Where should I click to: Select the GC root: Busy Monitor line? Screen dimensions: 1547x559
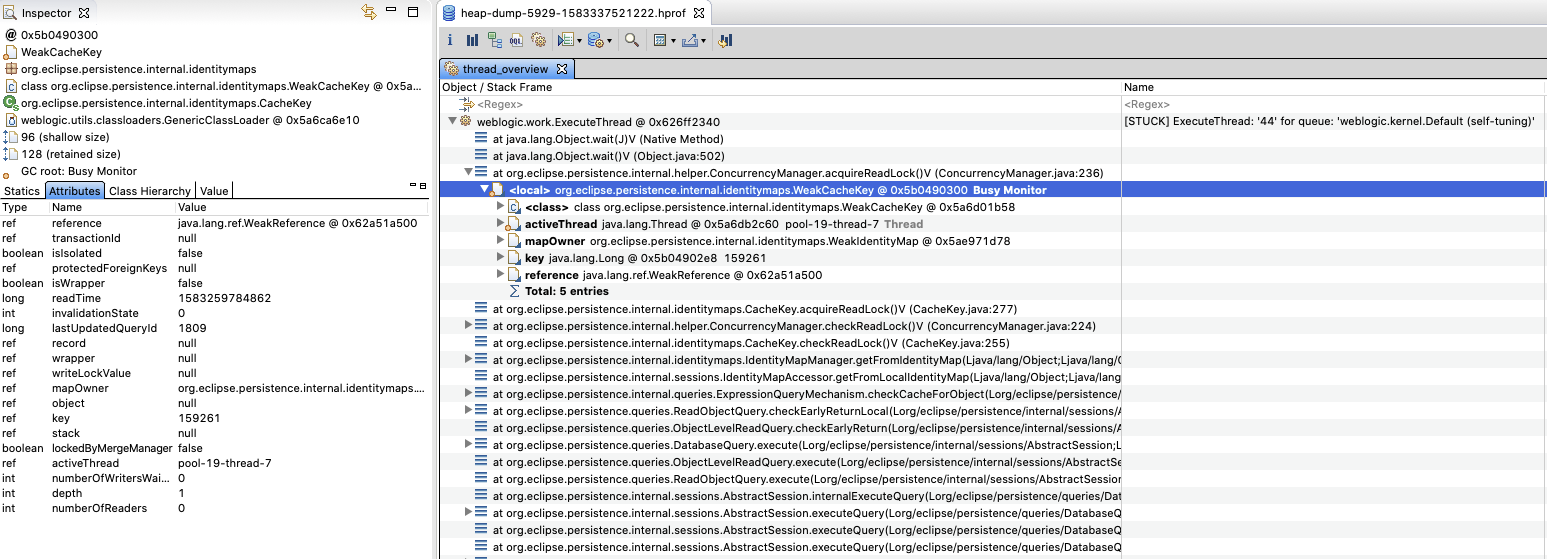[x=78, y=171]
